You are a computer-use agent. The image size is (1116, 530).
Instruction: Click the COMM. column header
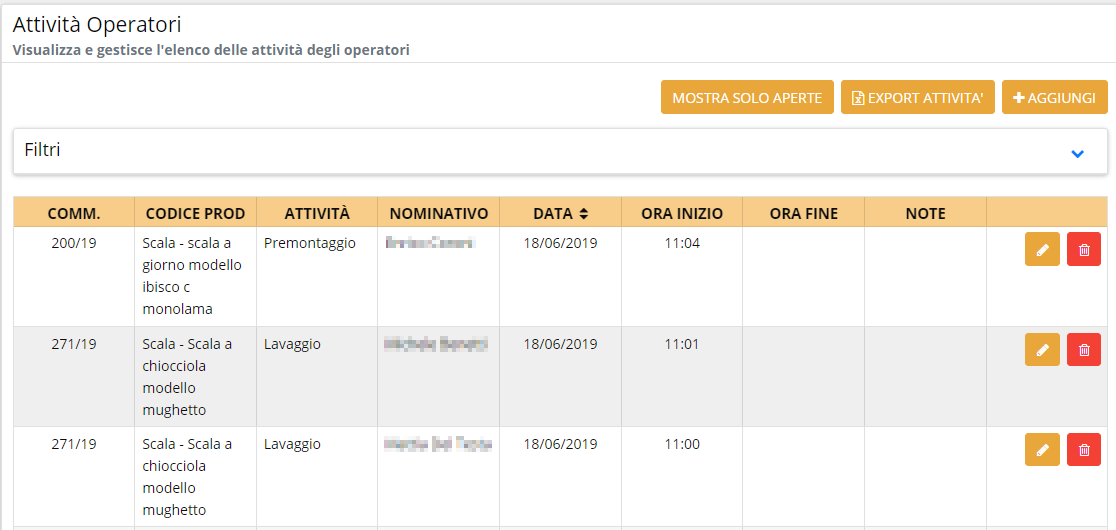pyautogui.click(x=74, y=213)
